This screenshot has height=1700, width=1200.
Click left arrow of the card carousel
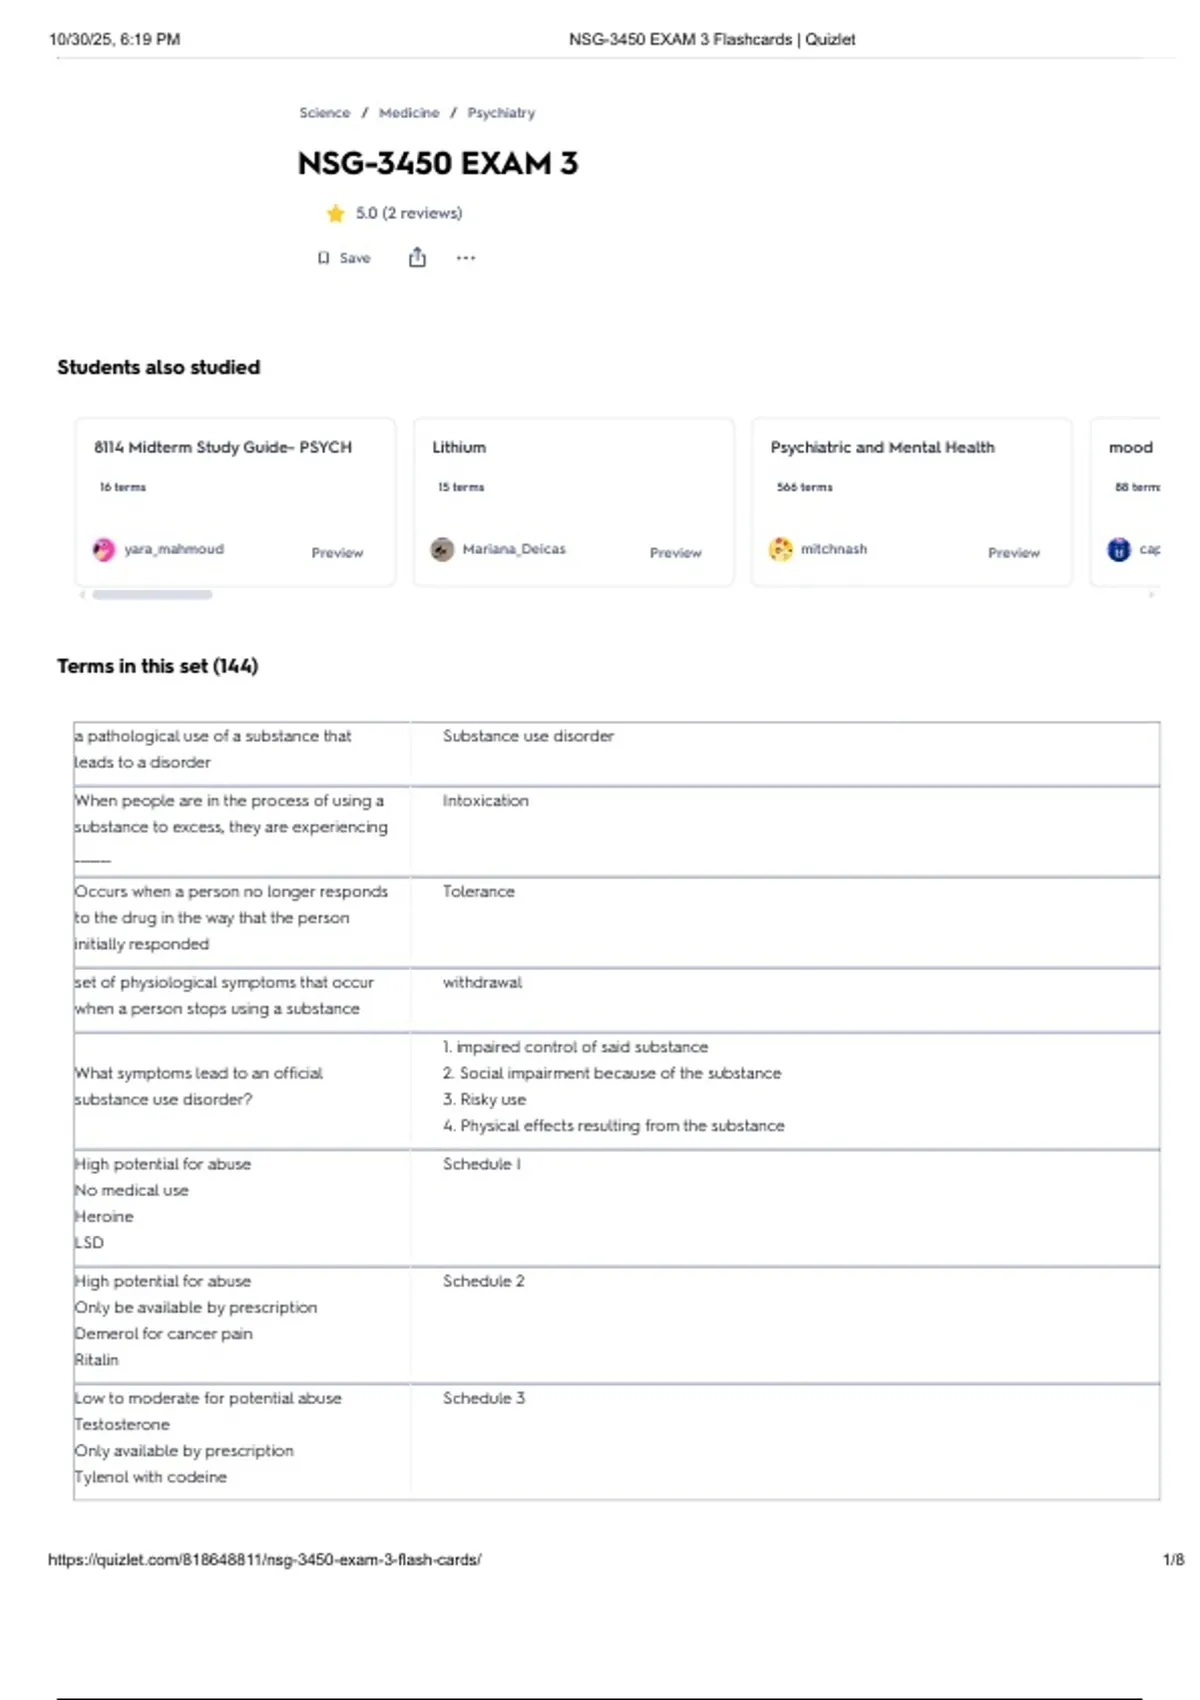pyautogui.click(x=82, y=595)
